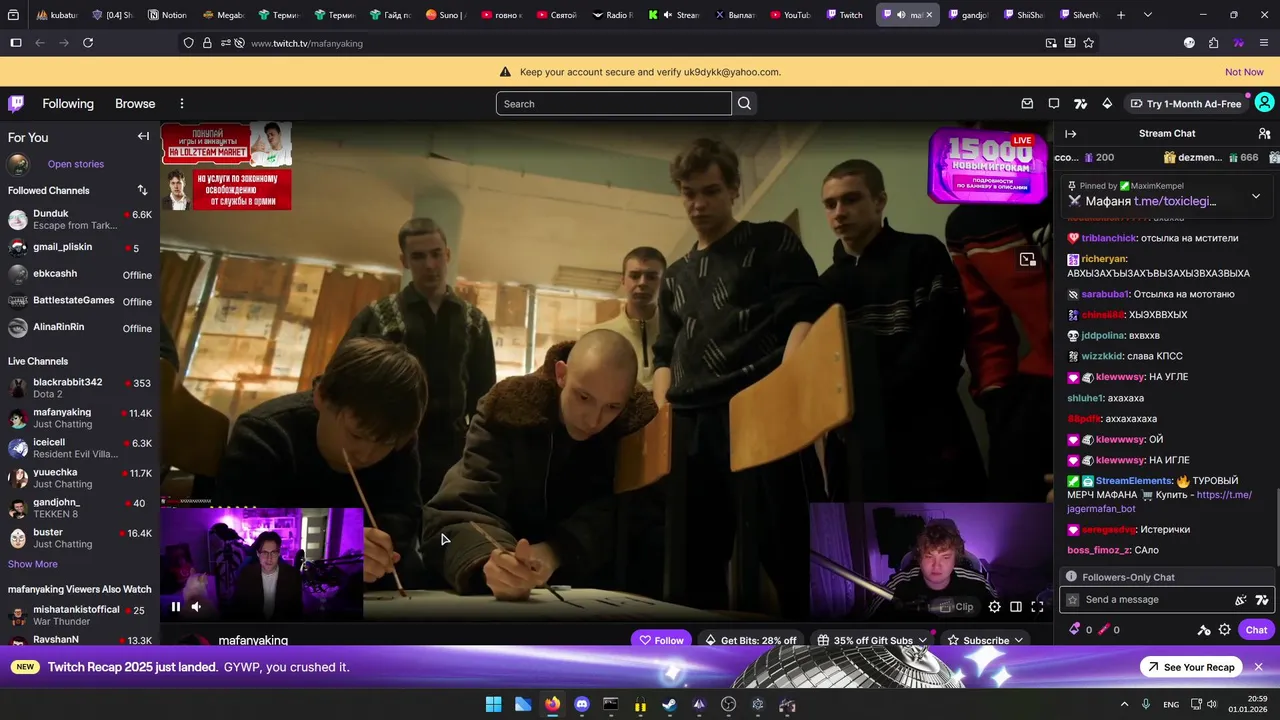
Task: Bookmark this page with star icon
Action: pyautogui.click(x=1089, y=43)
